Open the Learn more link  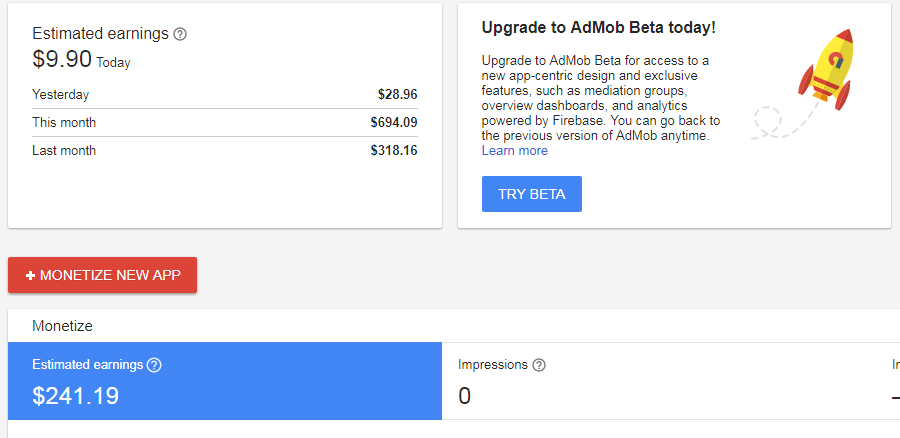(514, 151)
